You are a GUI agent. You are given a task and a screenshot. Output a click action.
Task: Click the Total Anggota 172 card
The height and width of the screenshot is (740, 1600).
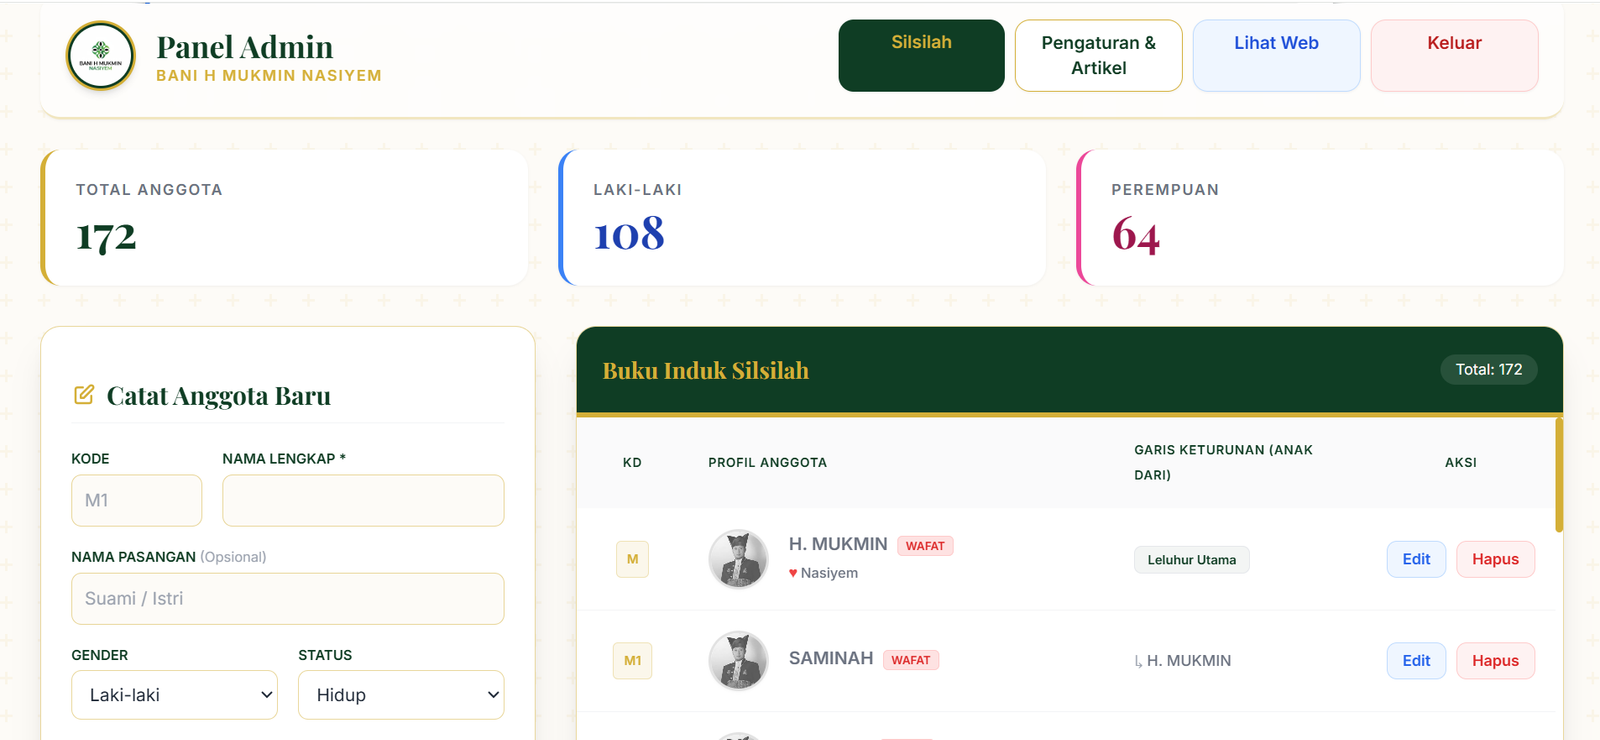click(x=284, y=218)
